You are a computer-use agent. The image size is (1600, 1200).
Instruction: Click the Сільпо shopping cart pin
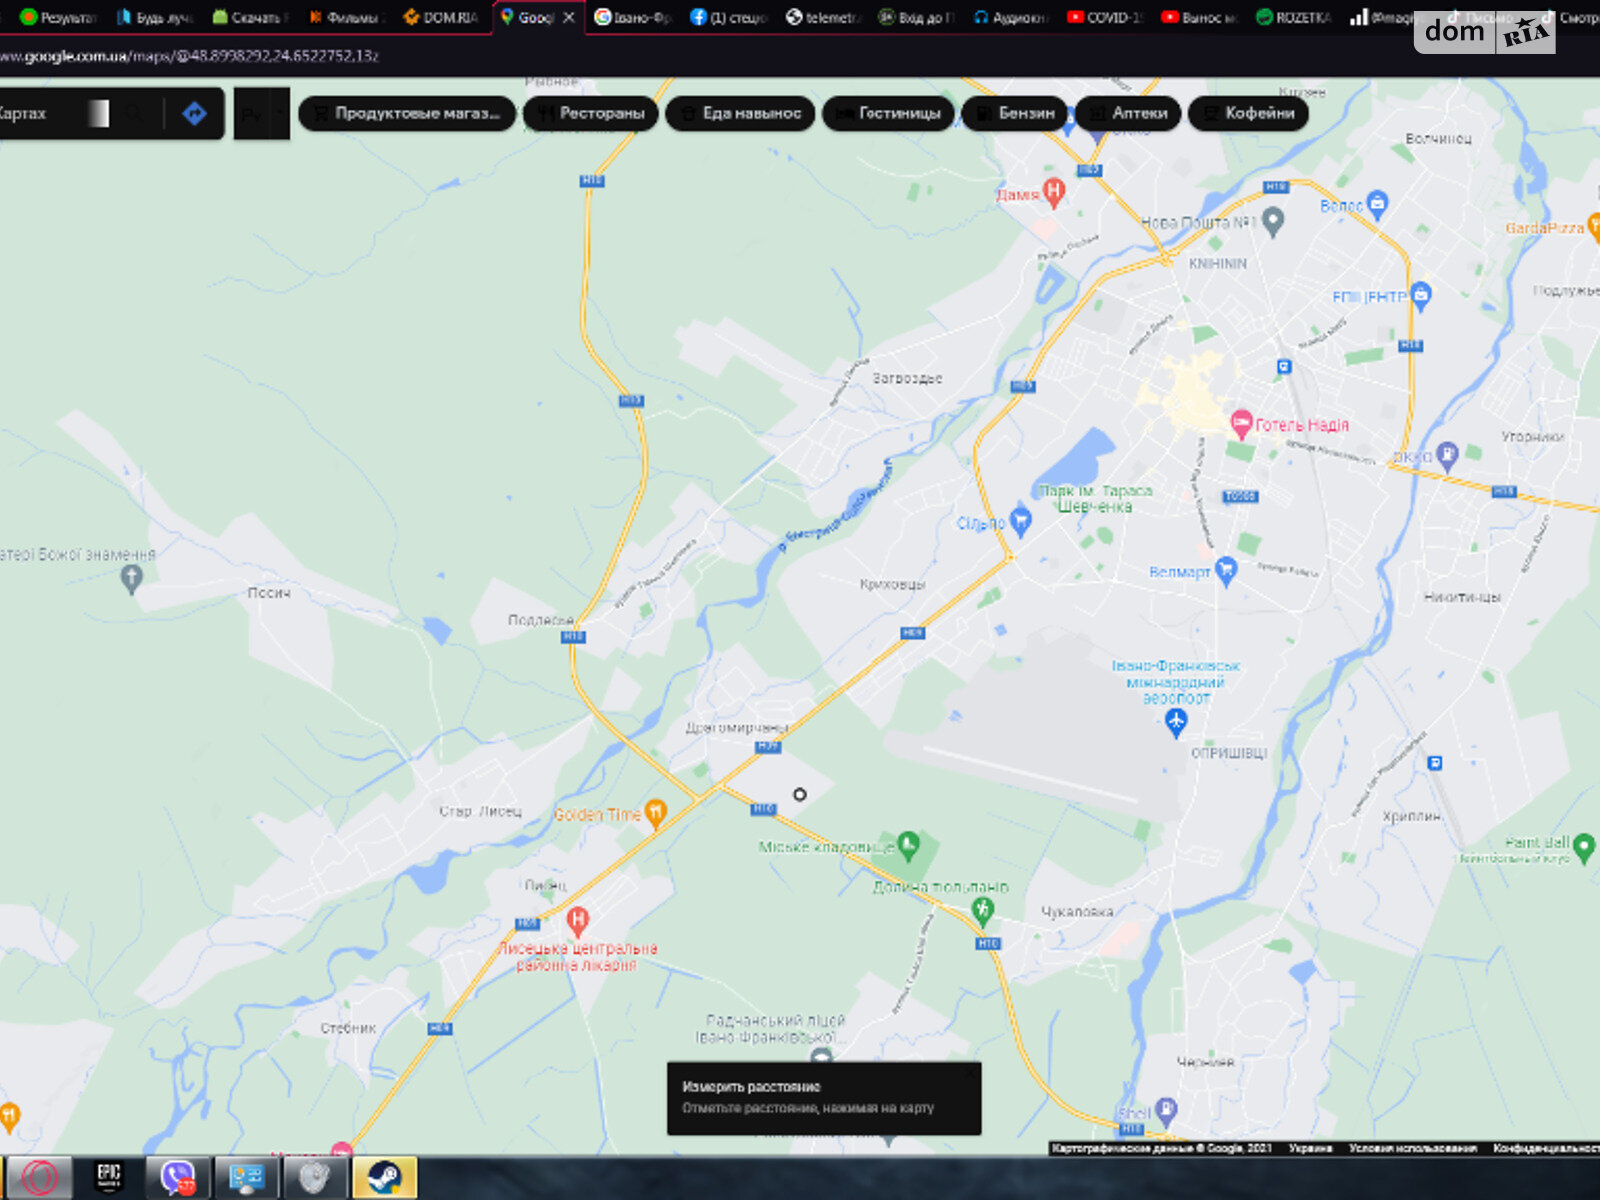coord(1020,521)
